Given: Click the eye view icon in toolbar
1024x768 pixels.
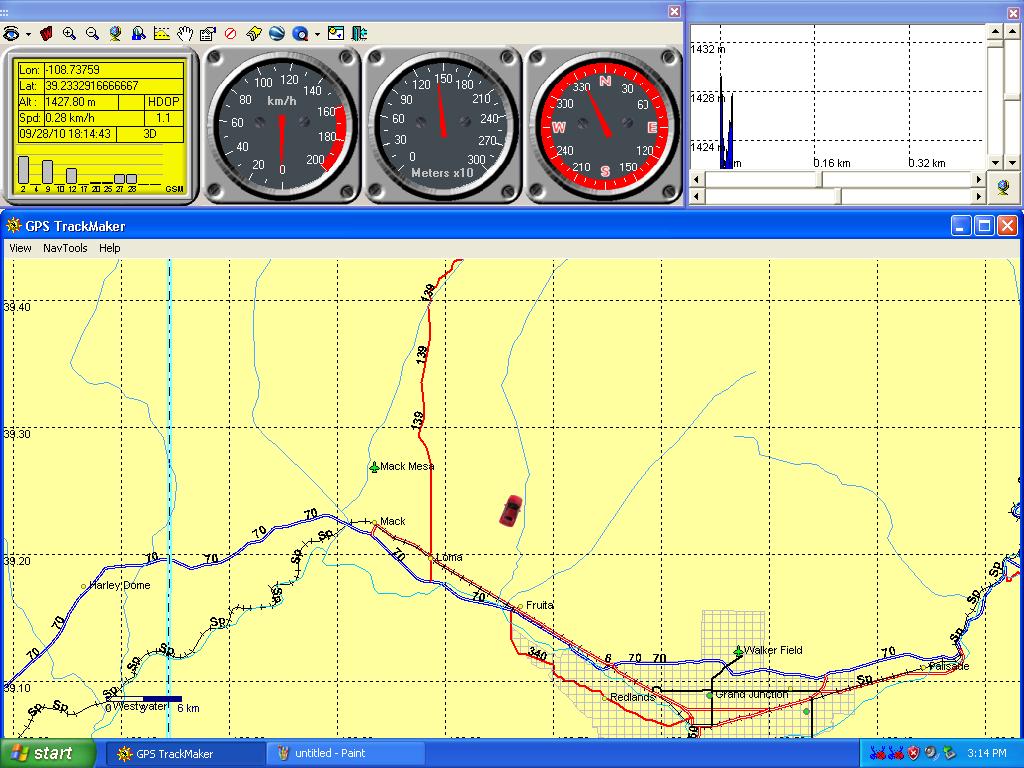Looking at the screenshot, I should [x=11, y=34].
